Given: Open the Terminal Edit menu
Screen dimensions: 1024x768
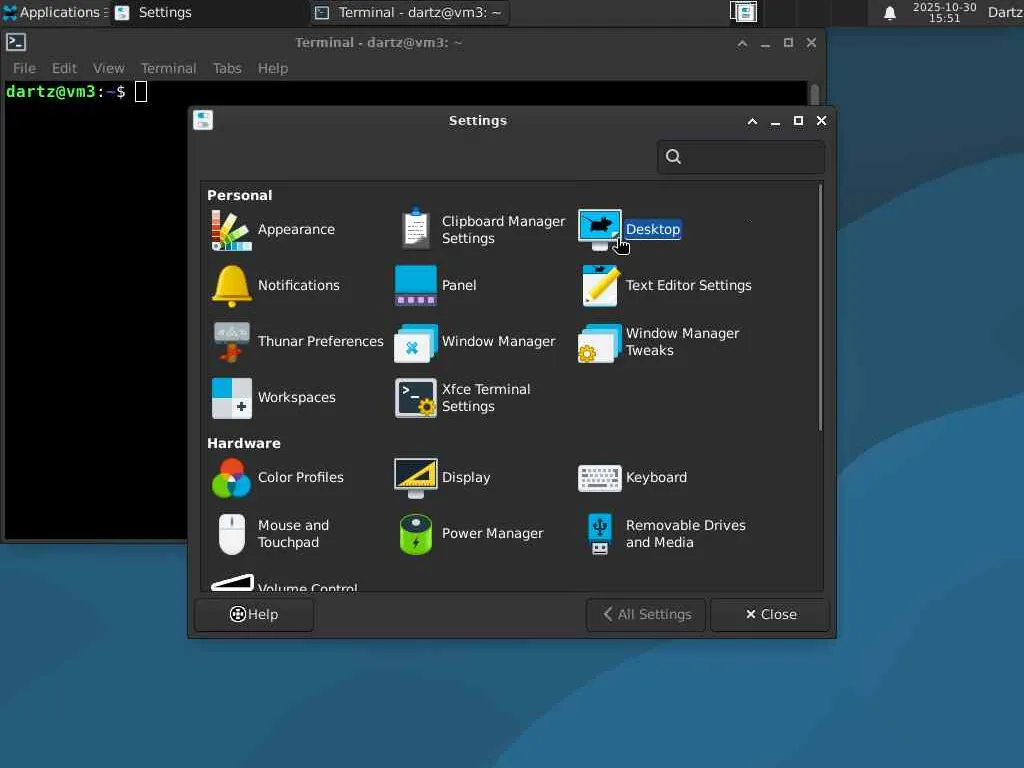Looking at the screenshot, I should pyautogui.click(x=64, y=68).
